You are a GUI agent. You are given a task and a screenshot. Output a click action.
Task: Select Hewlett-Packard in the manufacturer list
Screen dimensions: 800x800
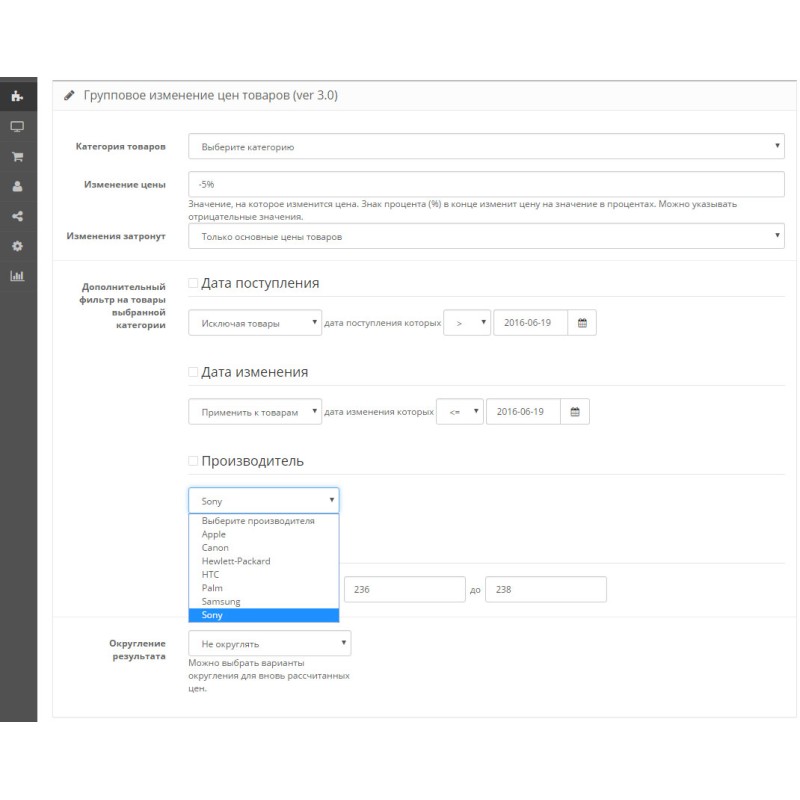coord(236,561)
